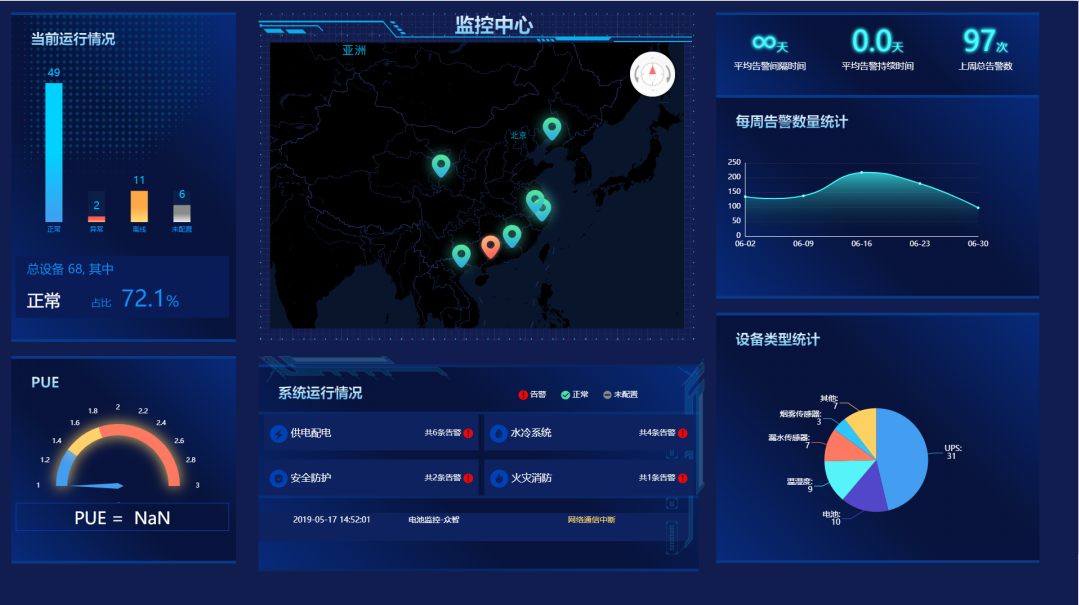Click the 0.0天 average alarm duration value

(x=877, y=41)
